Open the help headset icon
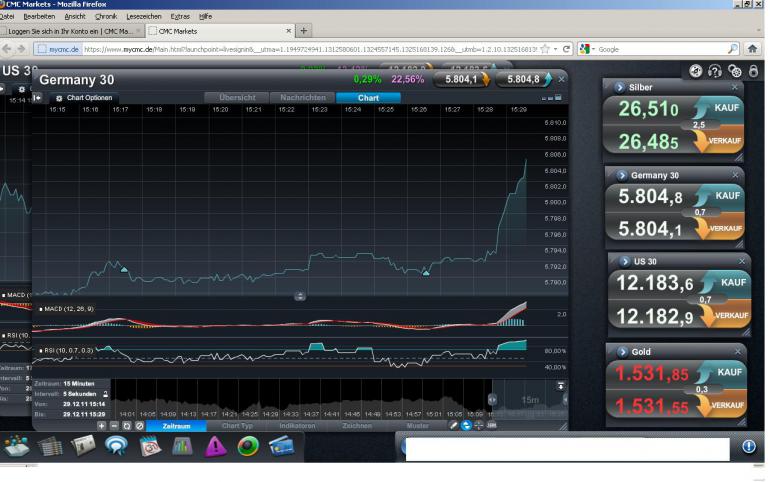The width and height of the screenshot is (770, 482). 715,71
